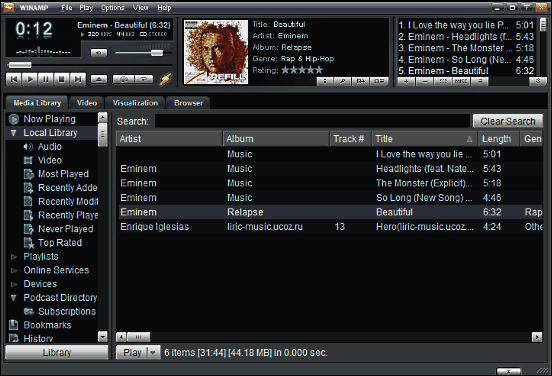
Task: Click the Add playlist button (plus)
Action: [x=406, y=81]
